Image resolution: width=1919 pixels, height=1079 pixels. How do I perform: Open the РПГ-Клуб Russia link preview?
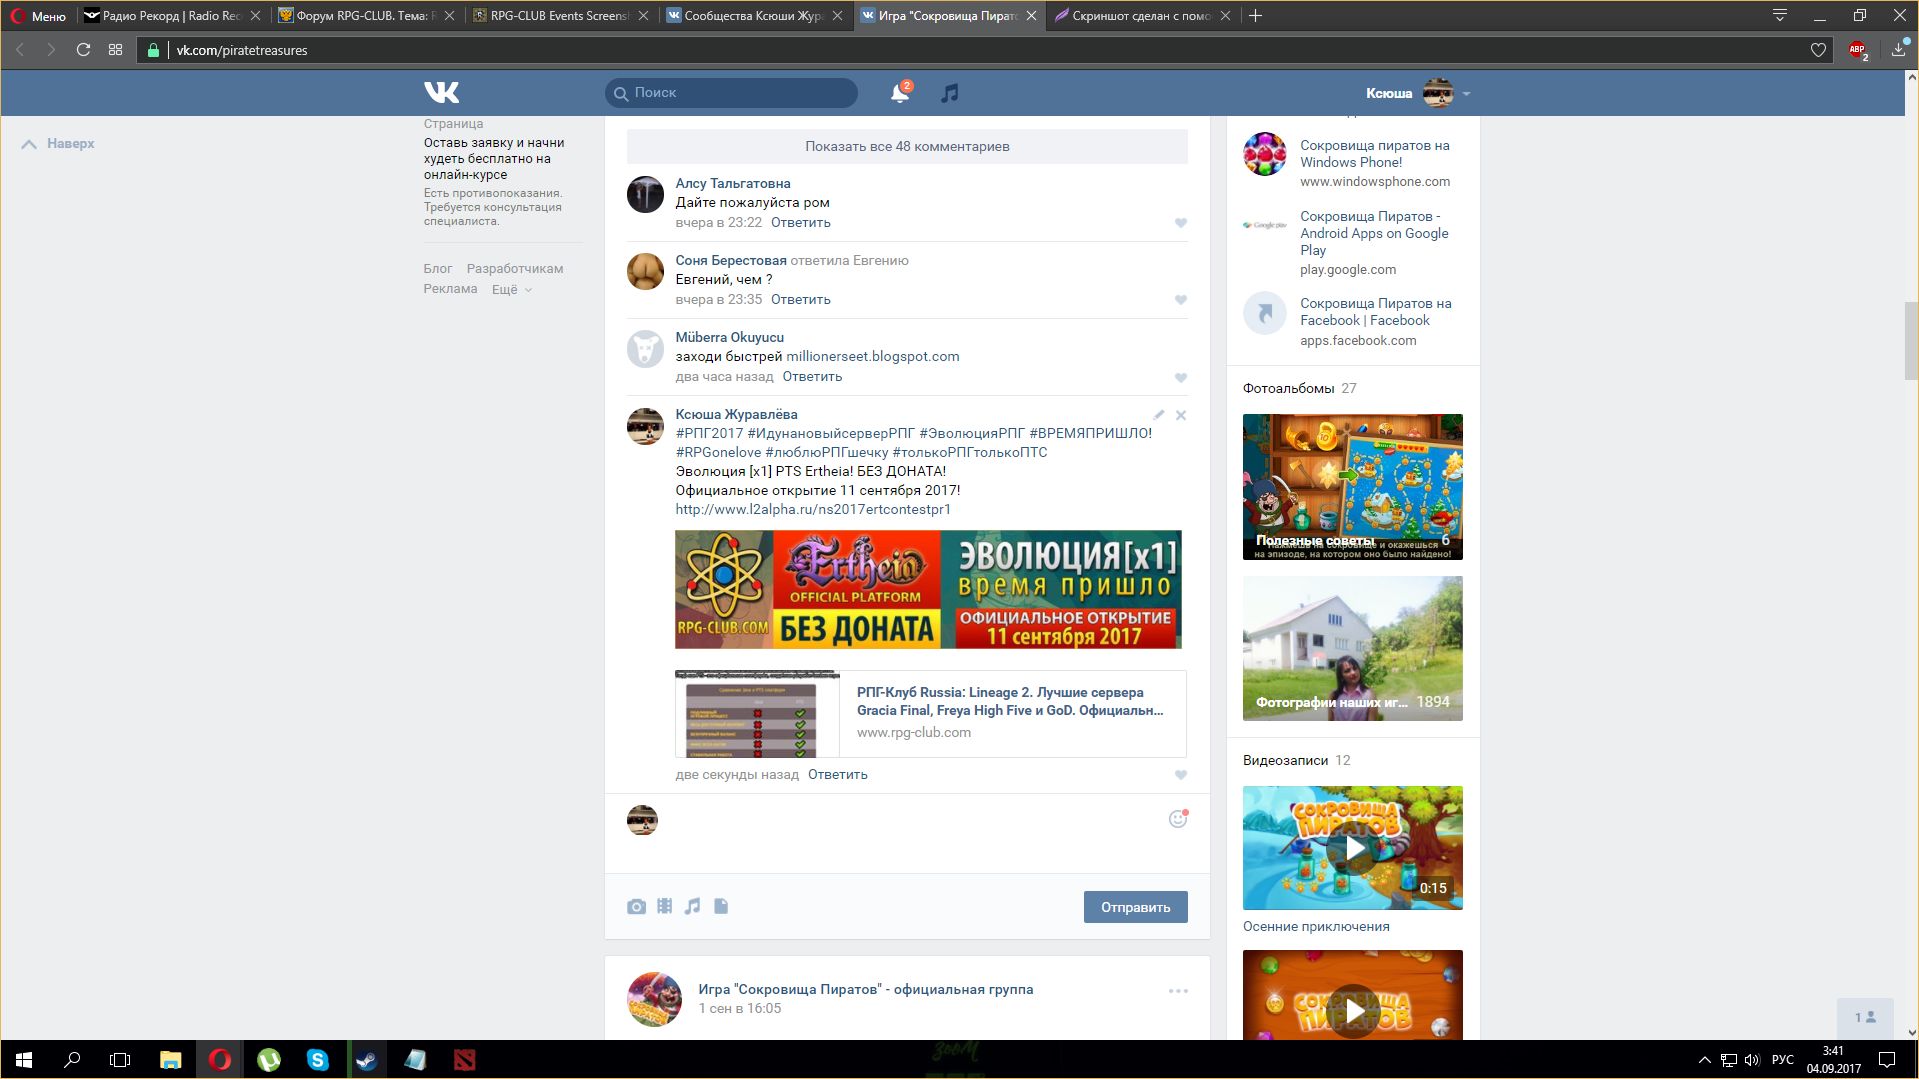[930, 714]
